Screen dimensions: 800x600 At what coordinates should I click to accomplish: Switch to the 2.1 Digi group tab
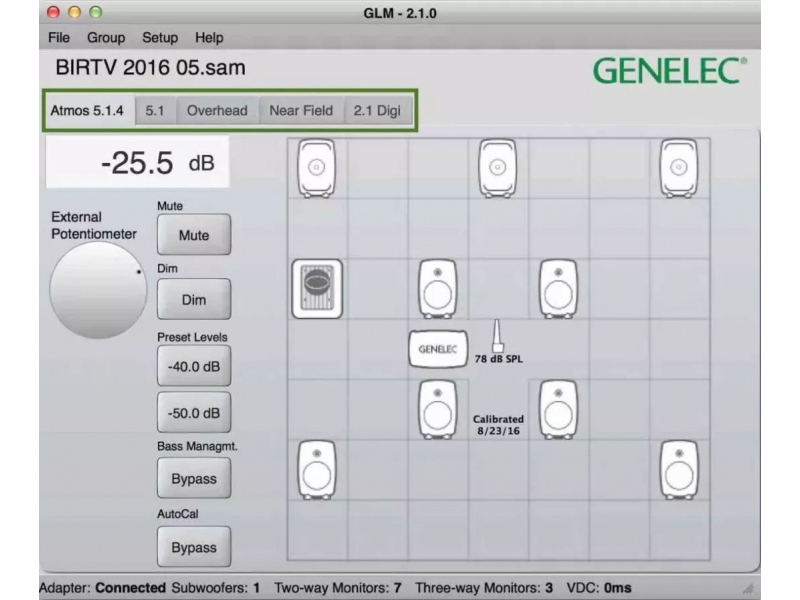click(378, 111)
